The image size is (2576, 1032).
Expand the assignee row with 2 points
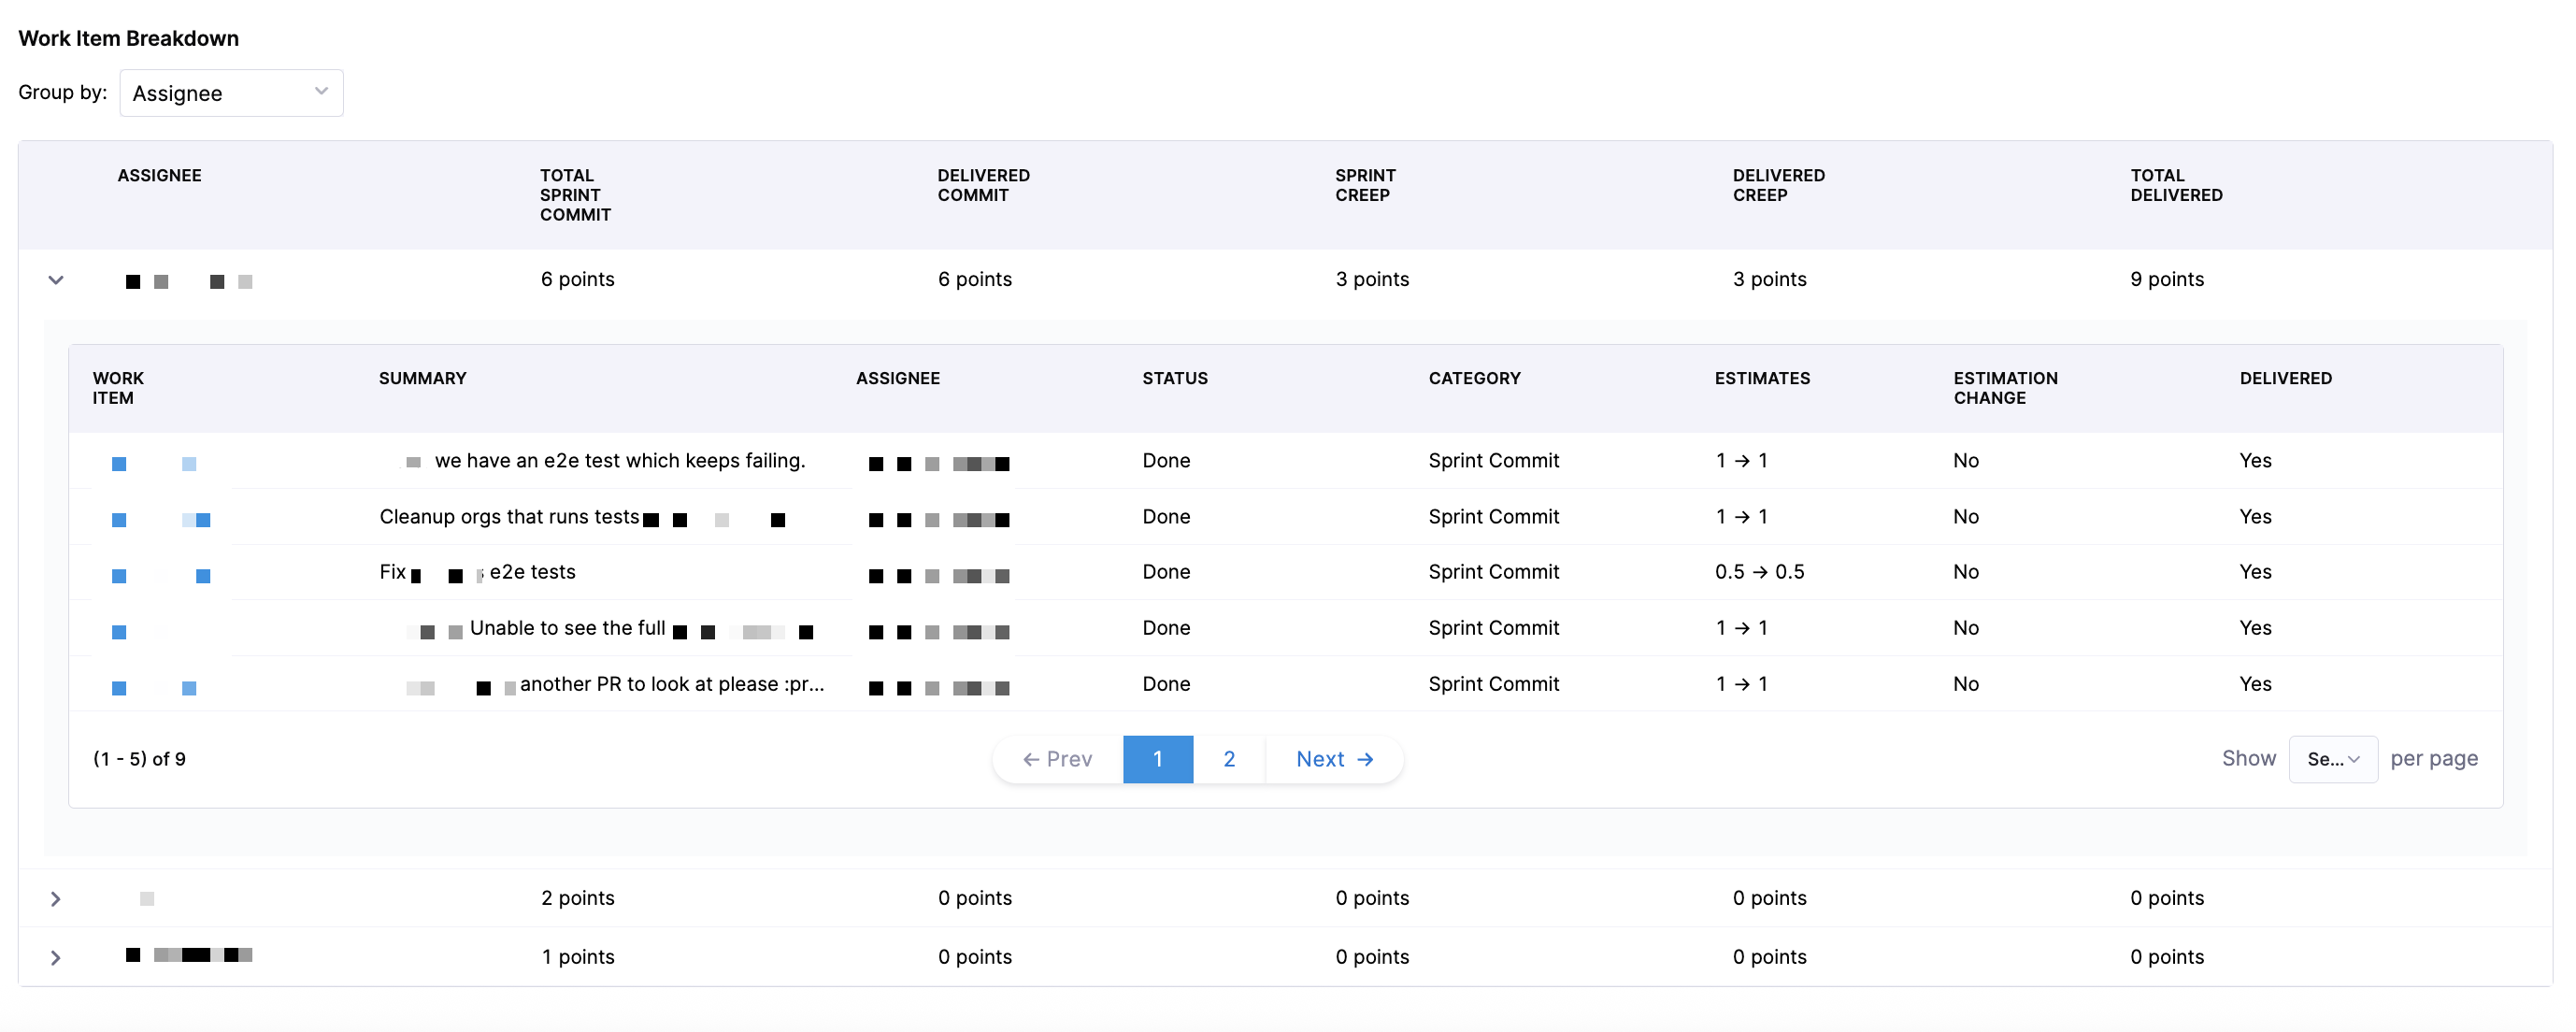click(x=56, y=899)
